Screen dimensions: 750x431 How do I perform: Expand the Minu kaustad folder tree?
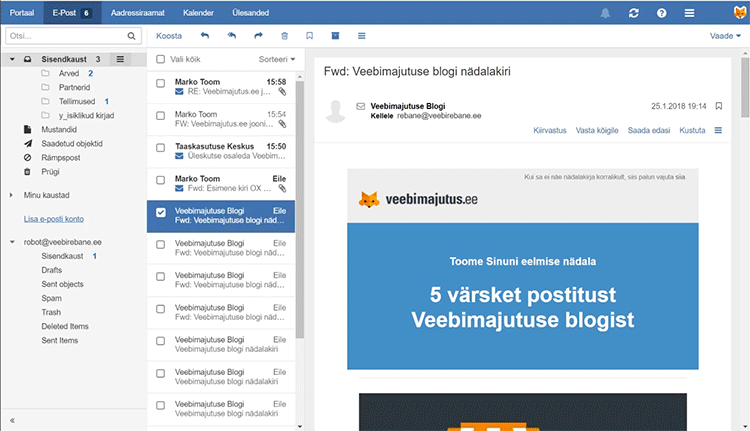pyautogui.click(x=10, y=194)
